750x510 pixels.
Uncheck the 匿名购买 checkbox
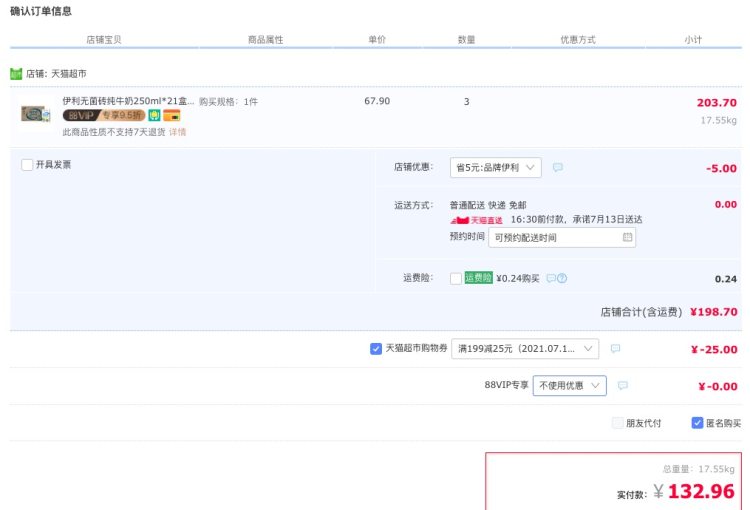pos(697,423)
